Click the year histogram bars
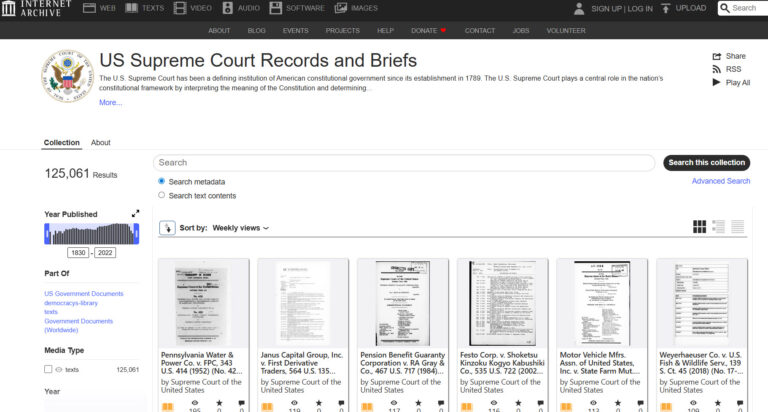Screen dimensions: 768x412 92,234
